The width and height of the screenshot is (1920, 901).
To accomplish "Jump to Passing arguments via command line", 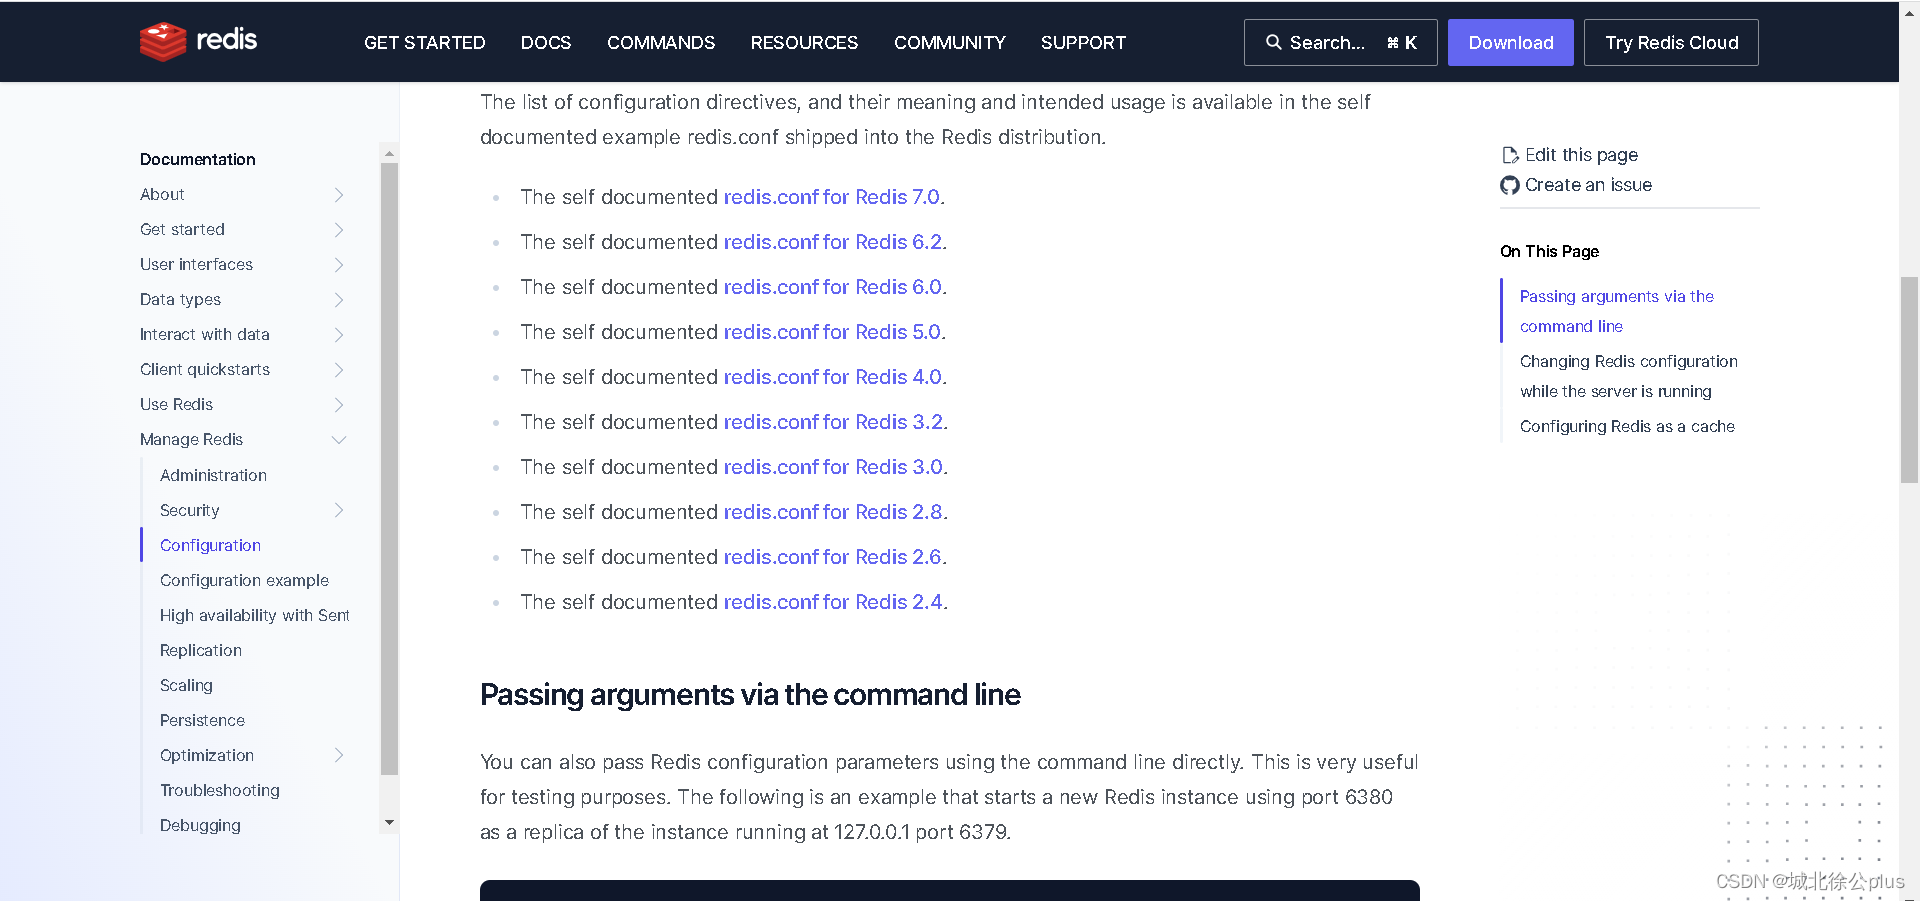I will click(x=1617, y=311).
